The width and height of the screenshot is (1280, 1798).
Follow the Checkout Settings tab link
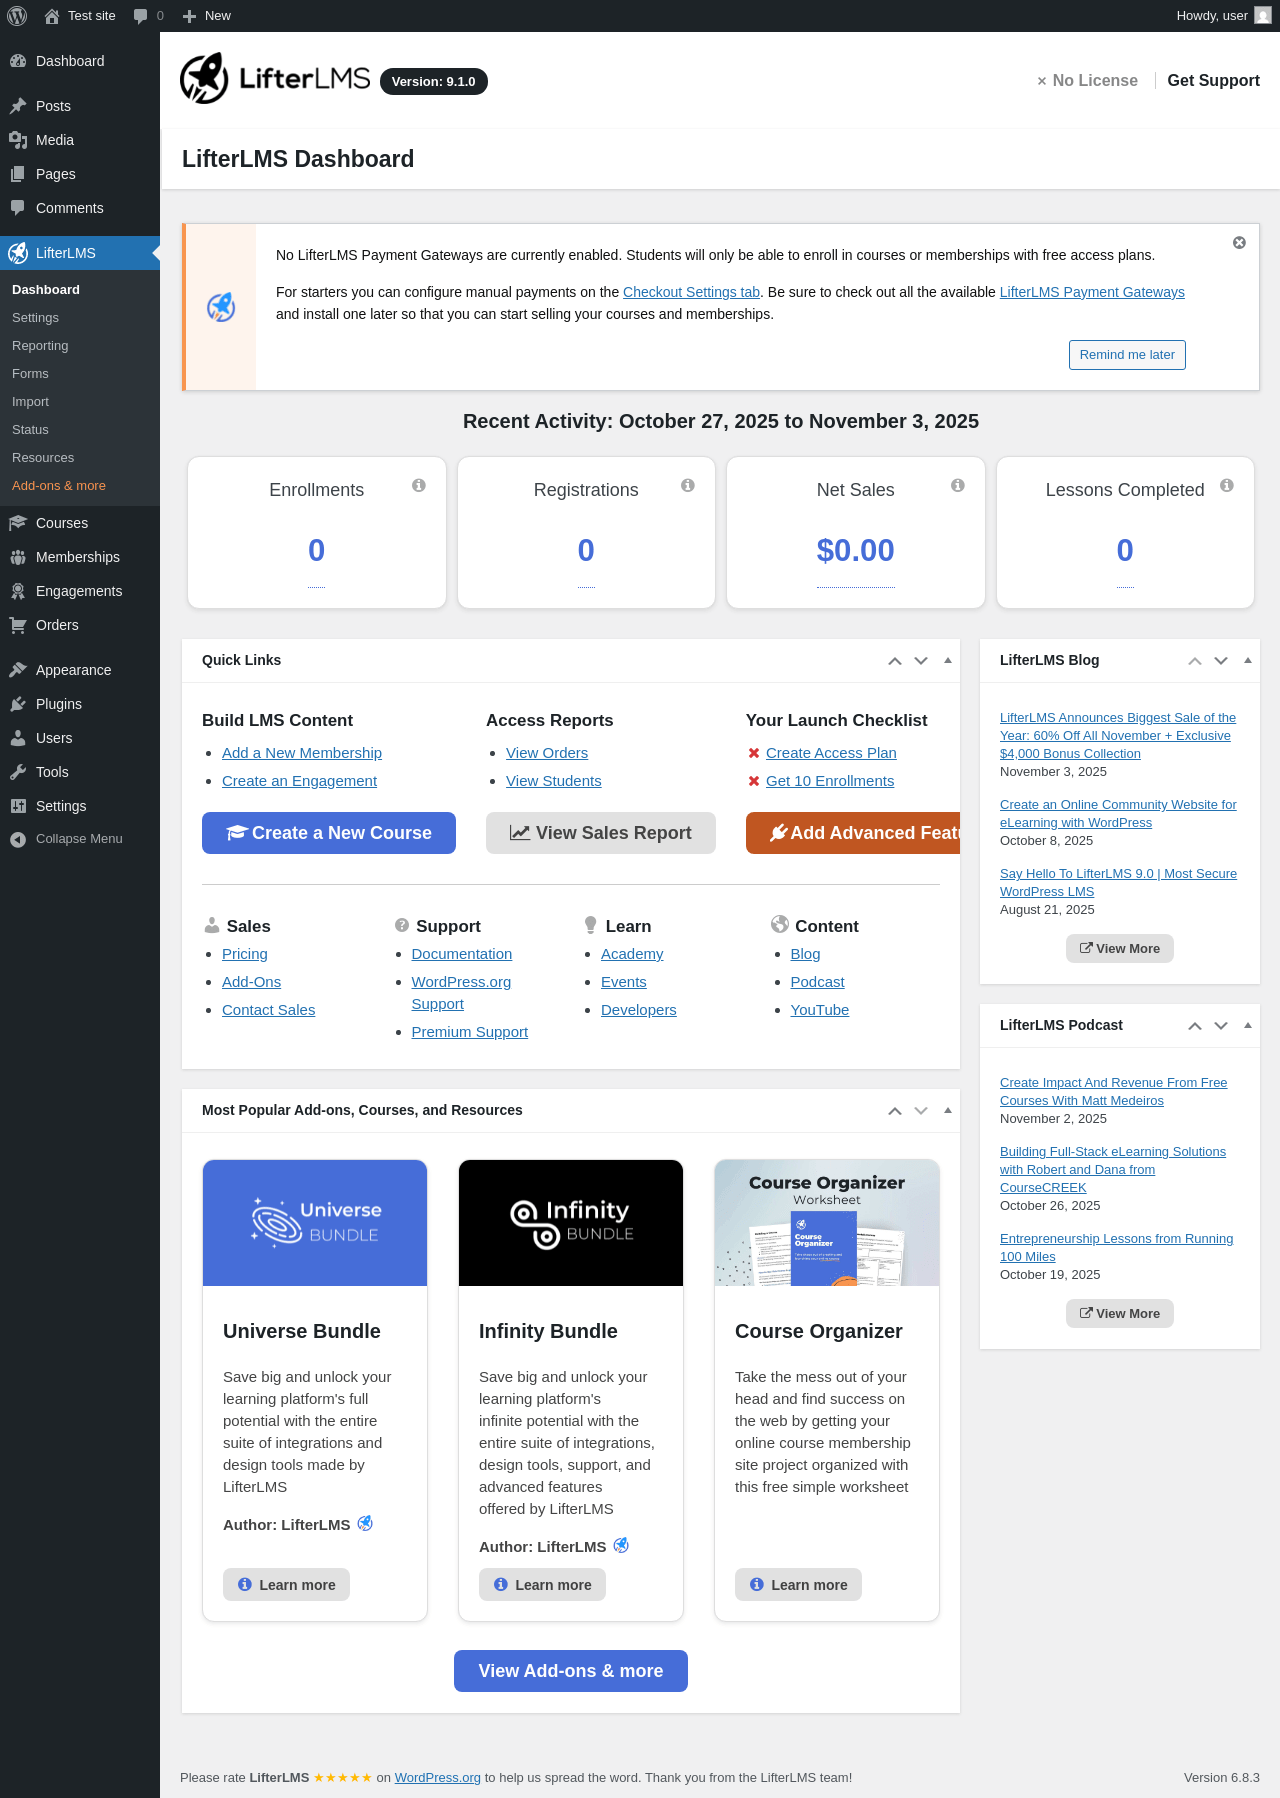pos(691,292)
